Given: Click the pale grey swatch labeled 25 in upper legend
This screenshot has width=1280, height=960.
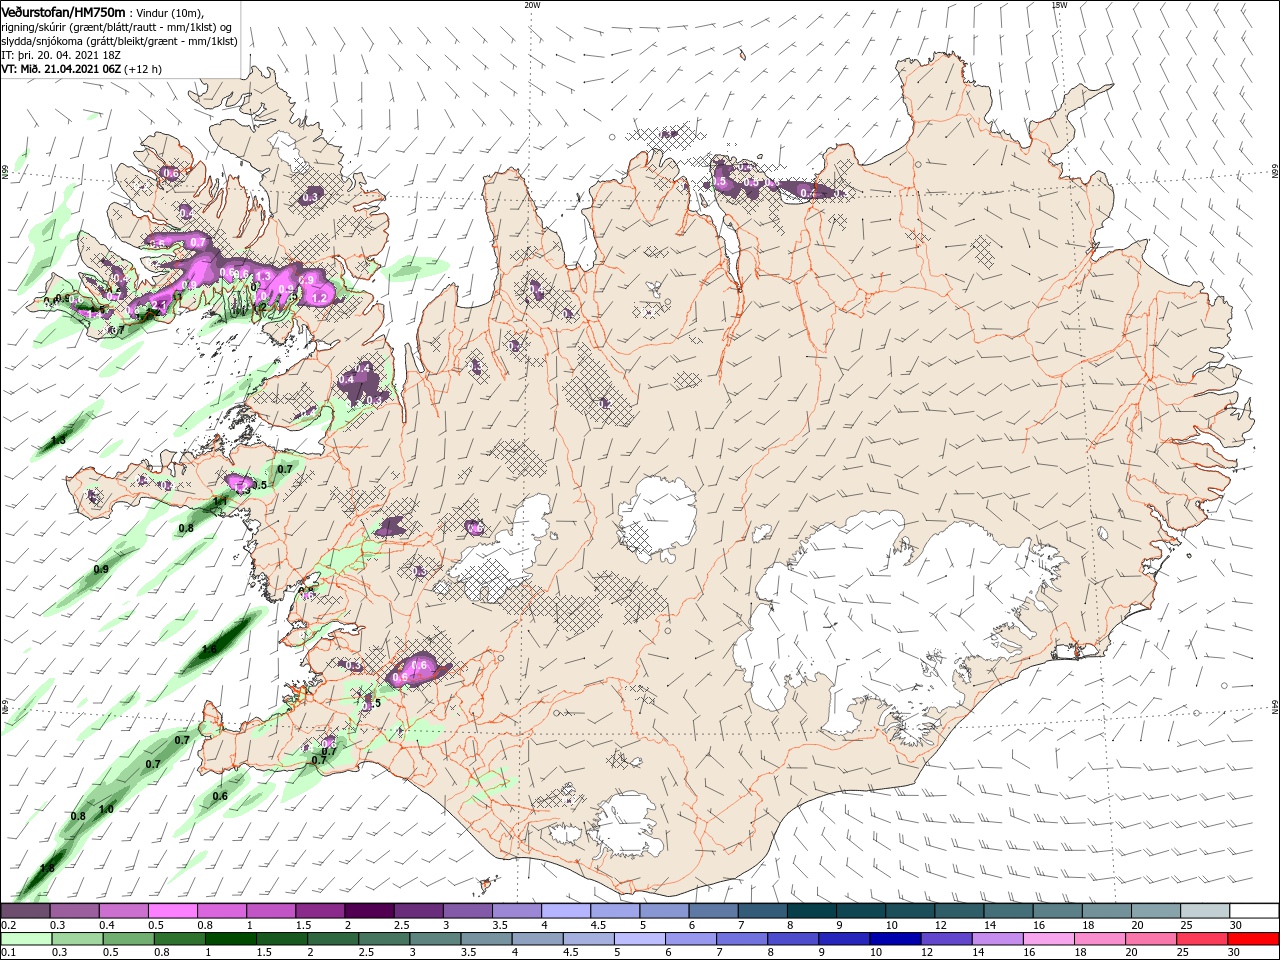Looking at the screenshot, I should (1205, 910).
